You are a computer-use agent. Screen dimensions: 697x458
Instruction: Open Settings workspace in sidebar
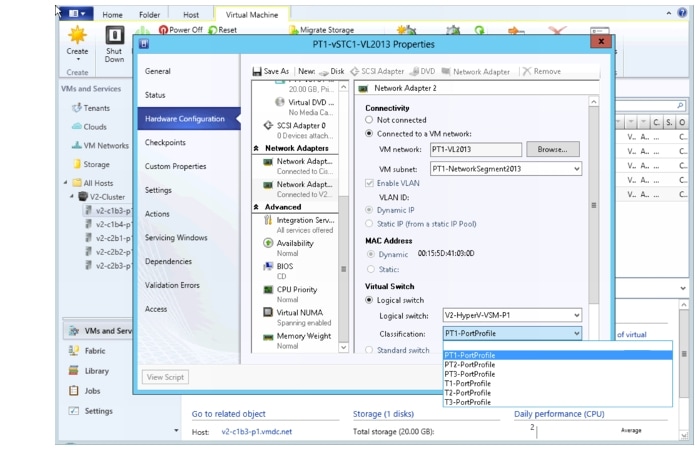(98, 411)
